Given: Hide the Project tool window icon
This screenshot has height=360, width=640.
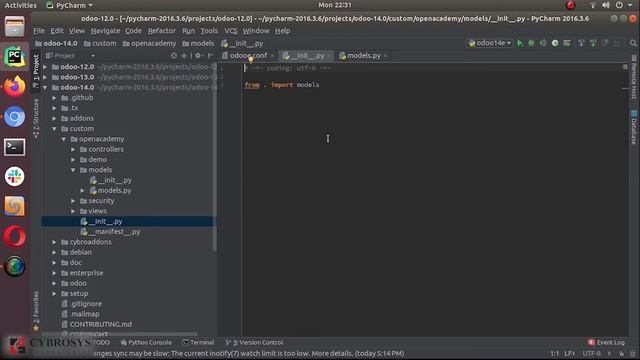Looking at the screenshot, I should tap(211, 56).
